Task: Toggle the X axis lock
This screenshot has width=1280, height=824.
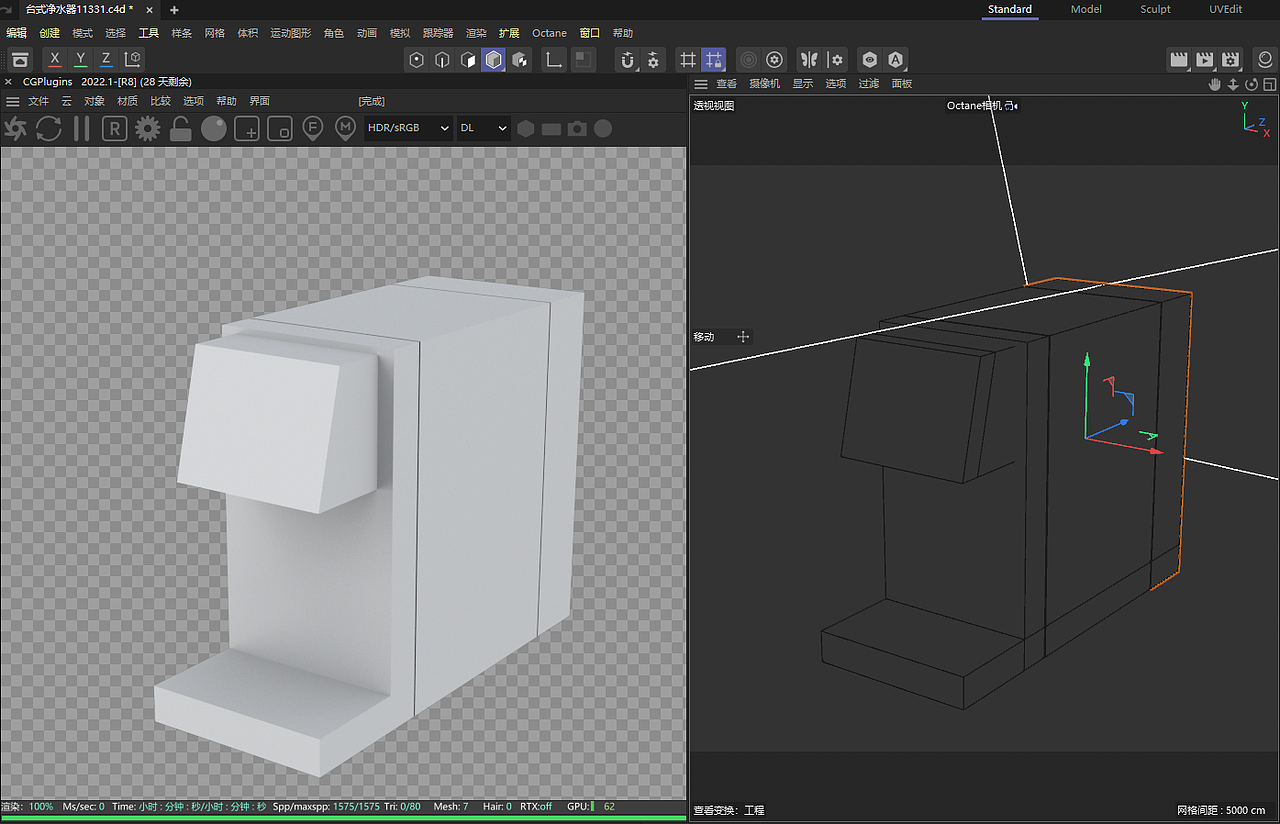Action: click(55, 60)
